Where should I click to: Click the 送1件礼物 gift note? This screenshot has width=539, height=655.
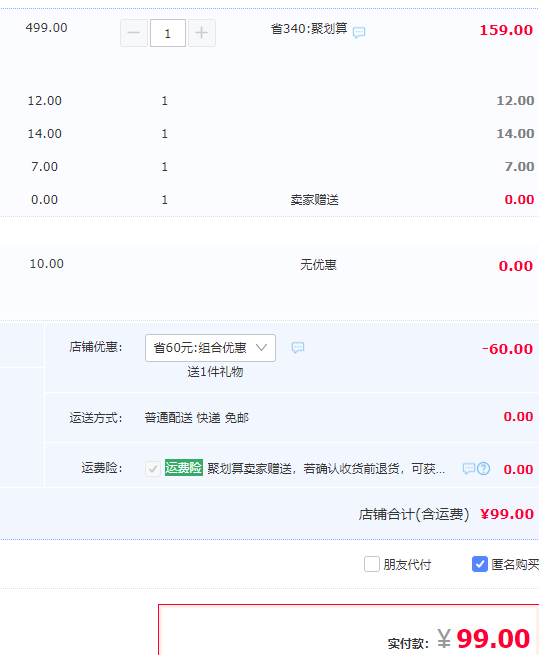[215, 372]
